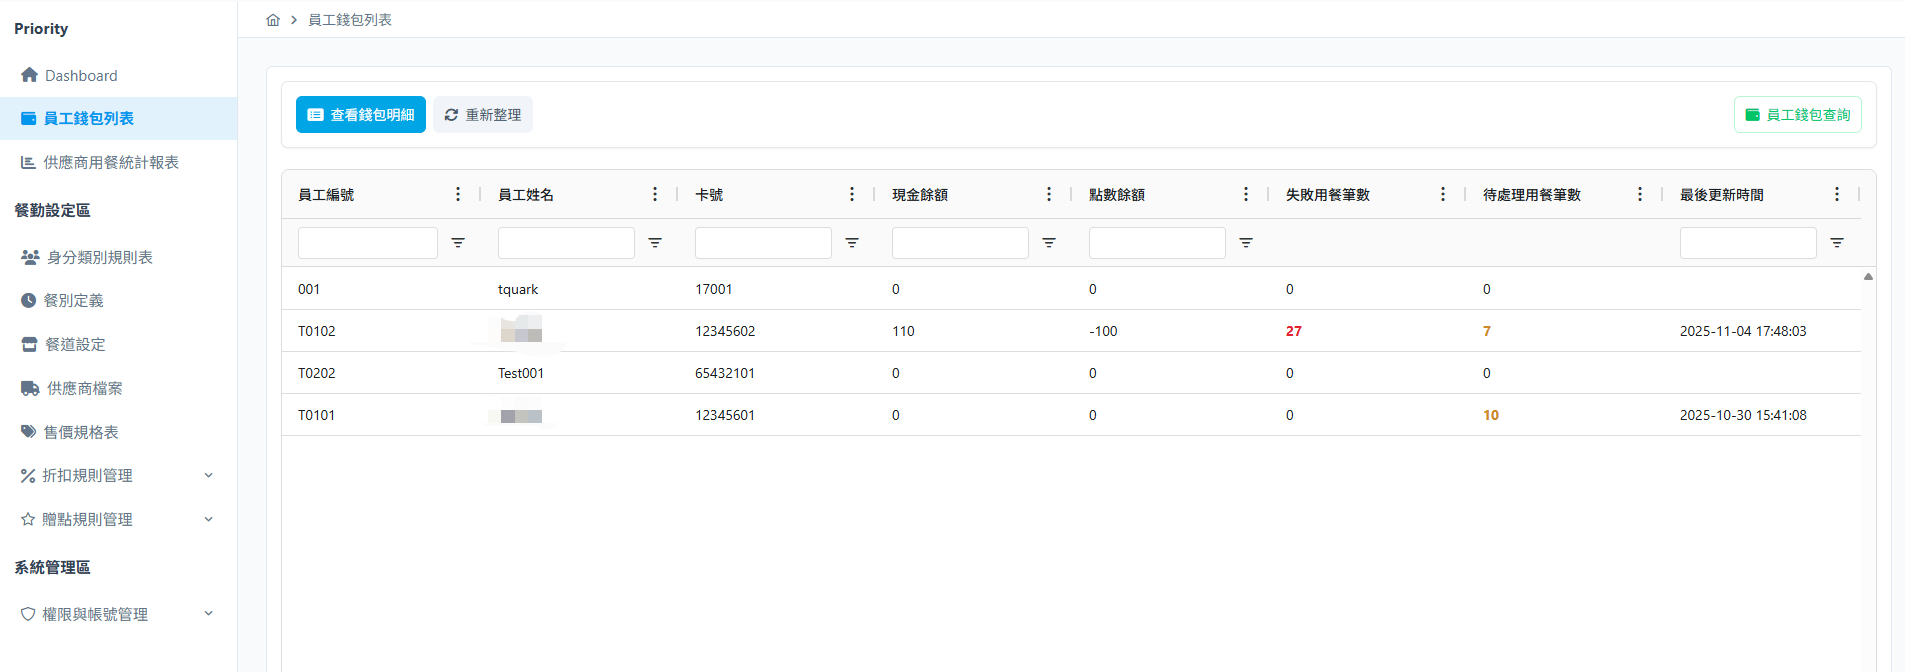Image resolution: width=1905 pixels, height=672 pixels.
Task: Open column menu for 最後更新時間
Action: 1837,194
